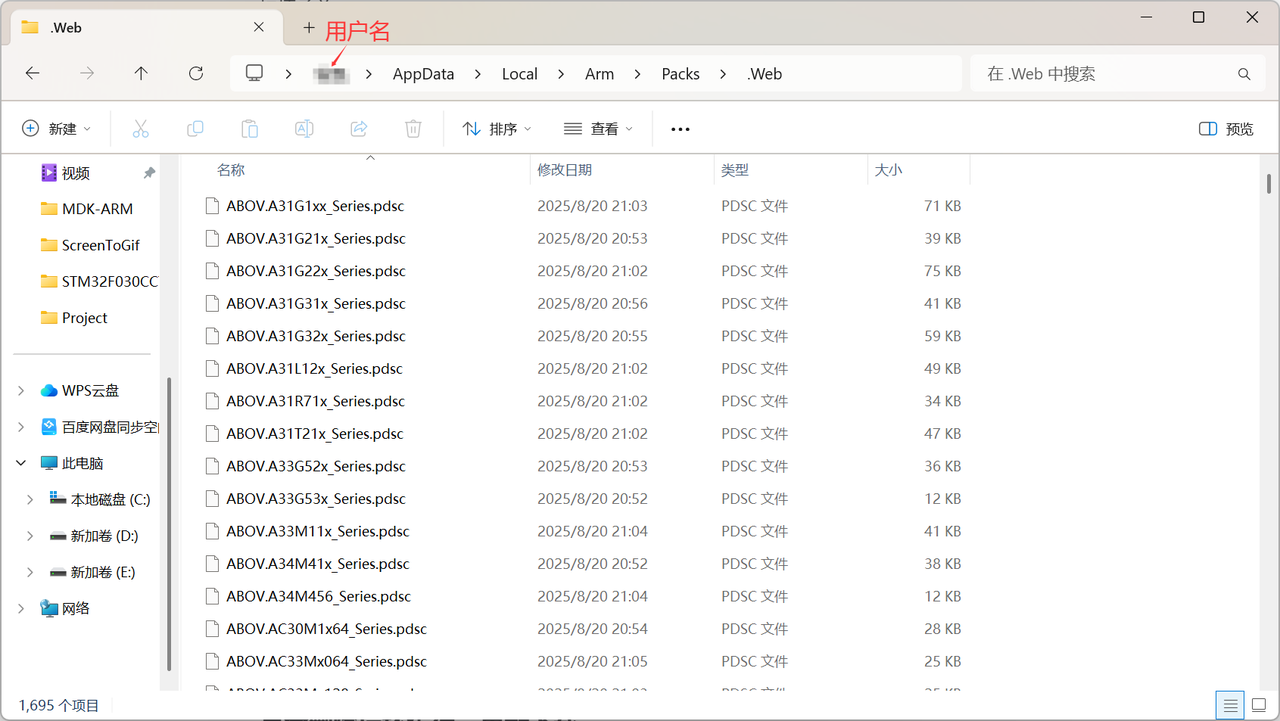This screenshot has width=1280, height=721.
Task: Go back to previous folder
Action: (x=33, y=73)
